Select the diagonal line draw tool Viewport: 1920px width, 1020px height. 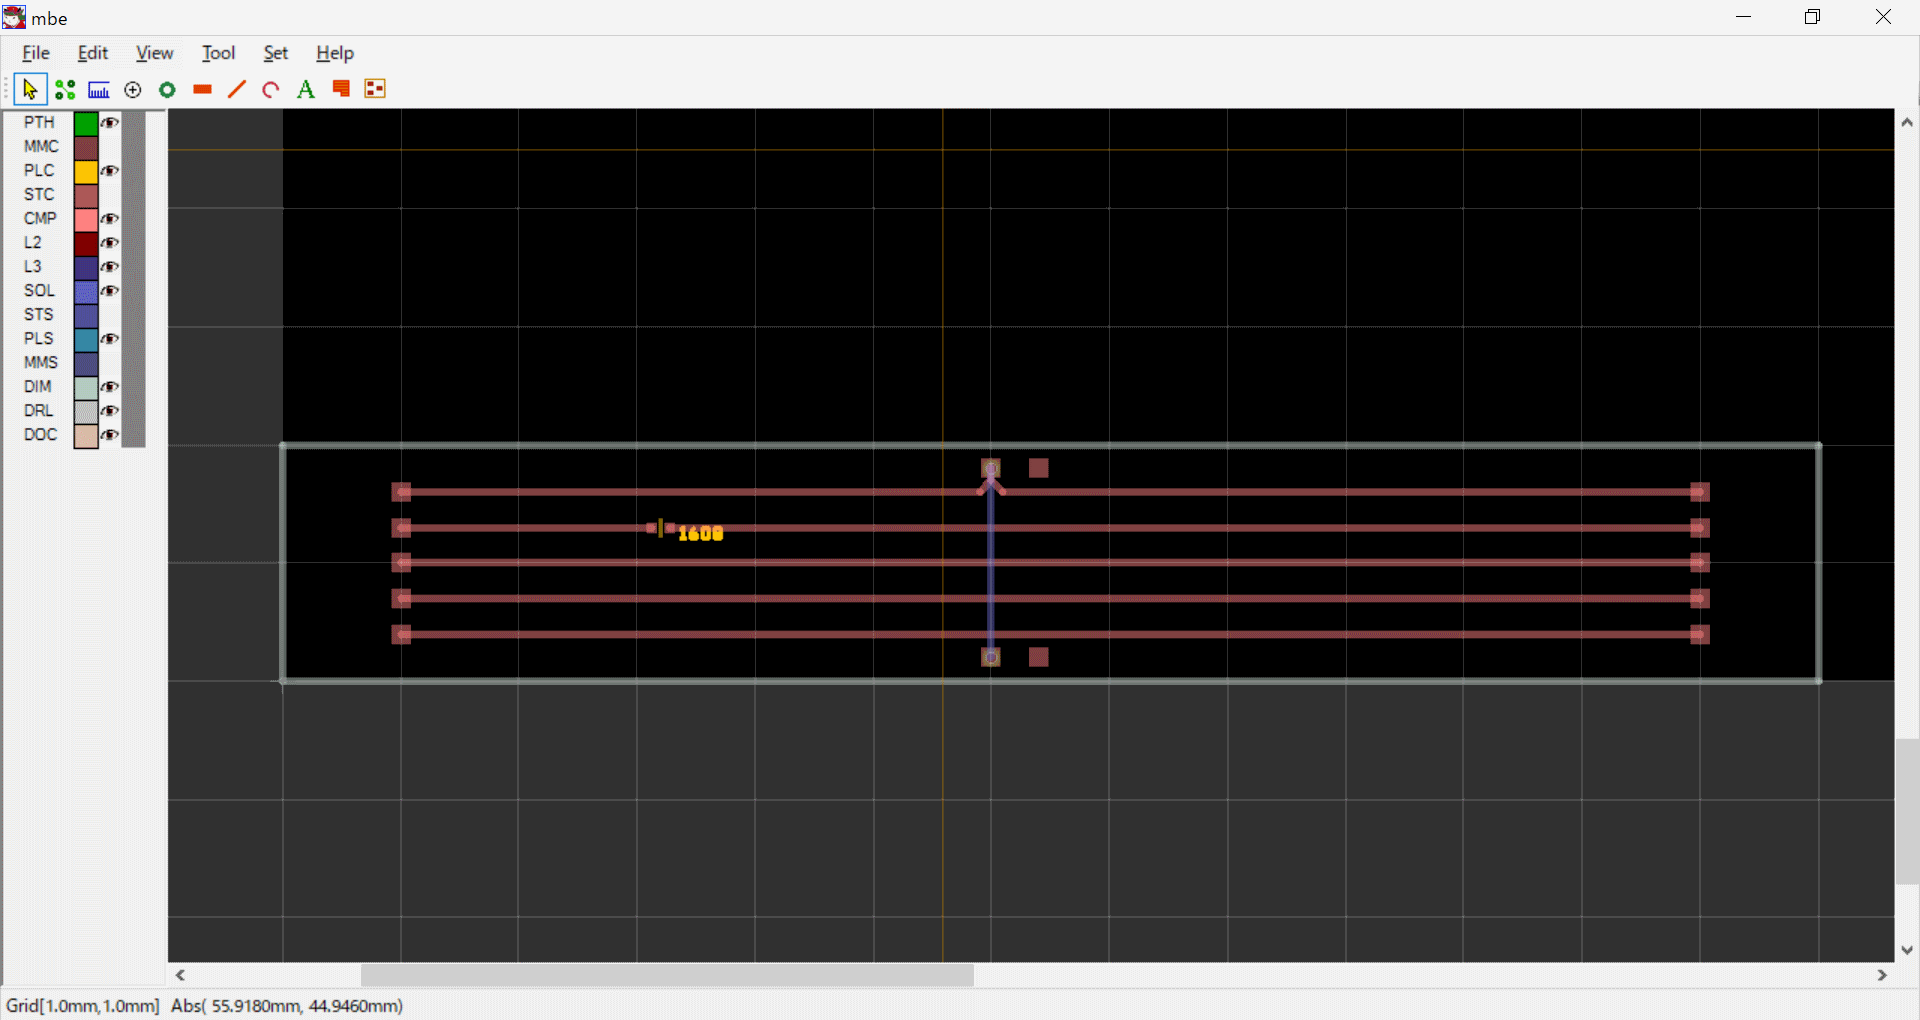237,90
